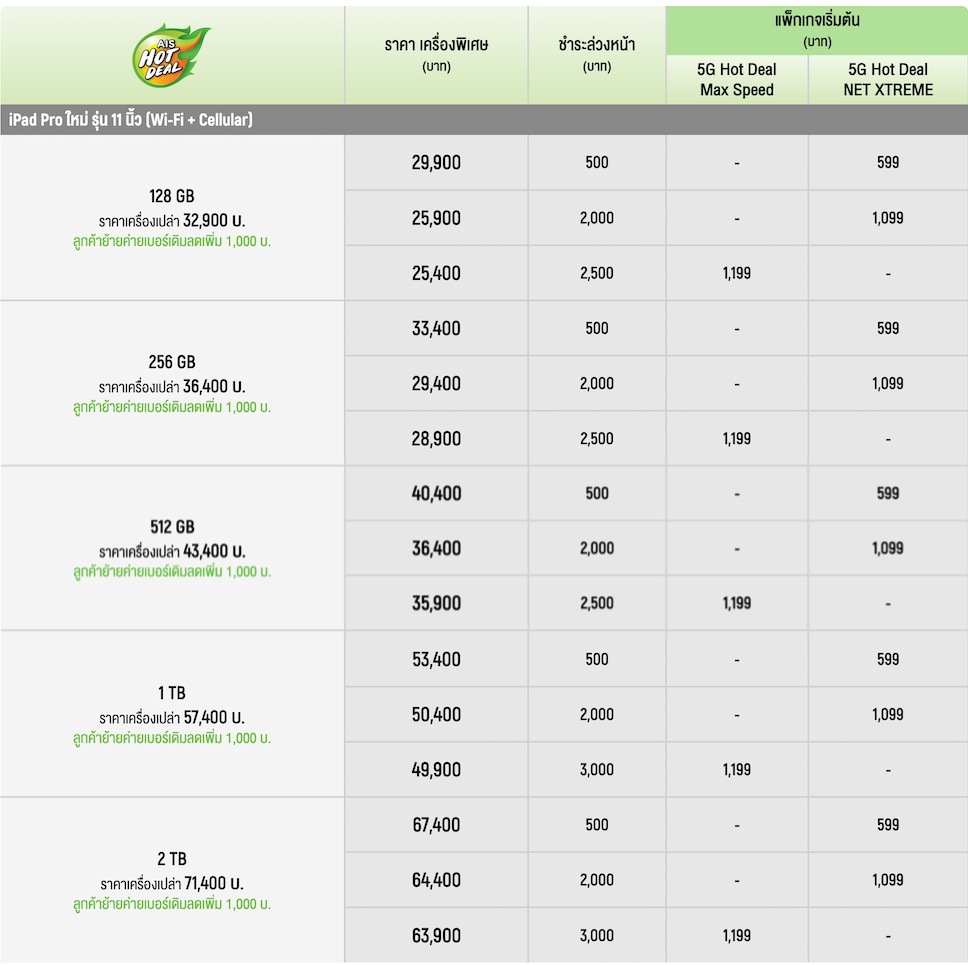This screenshot has height=965, width=968.
Task: Select the 128 GB storage label
Action: (172, 196)
